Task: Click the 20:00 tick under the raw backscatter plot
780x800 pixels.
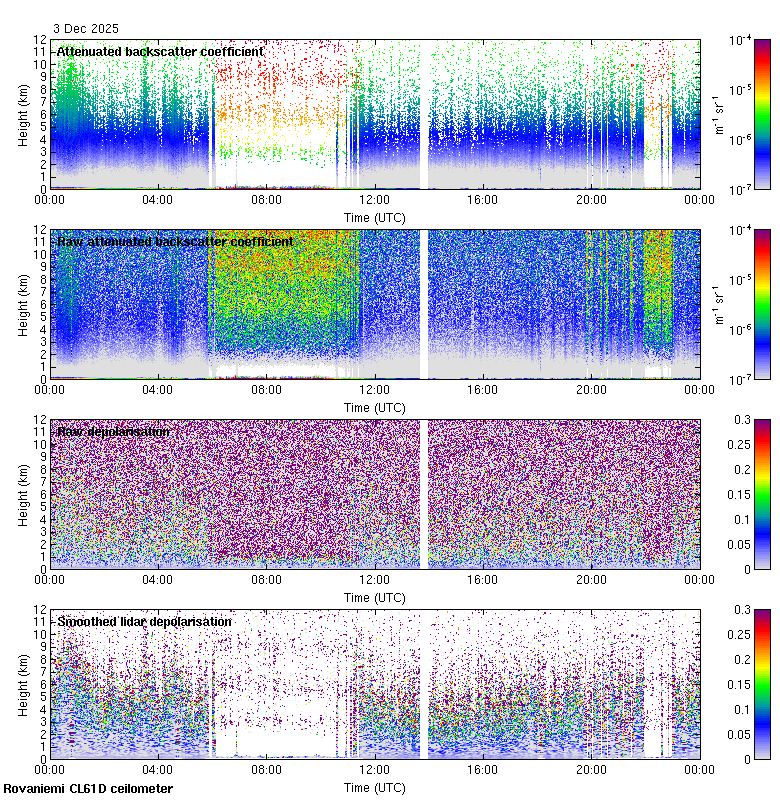Action: pyautogui.click(x=591, y=389)
